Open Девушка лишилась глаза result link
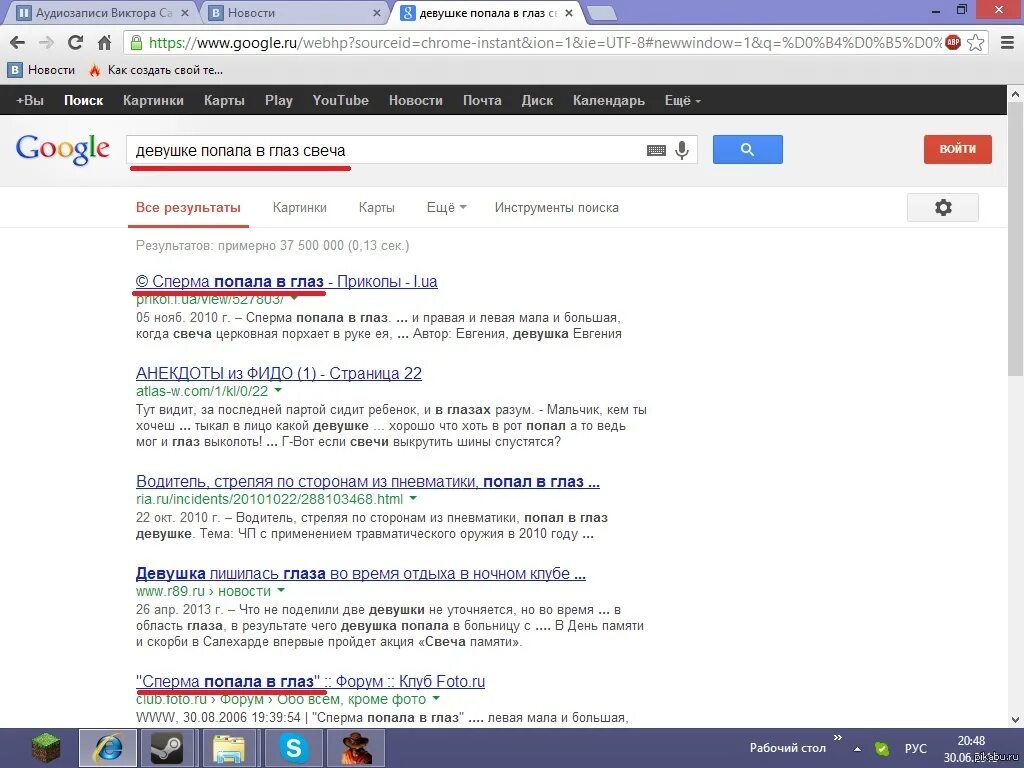Viewport: 1024px width, 768px height. pos(360,574)
